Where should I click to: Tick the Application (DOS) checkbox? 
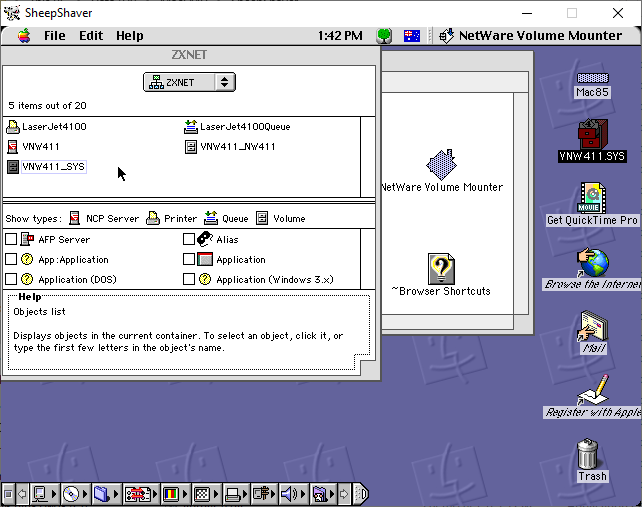click(11, 279)
